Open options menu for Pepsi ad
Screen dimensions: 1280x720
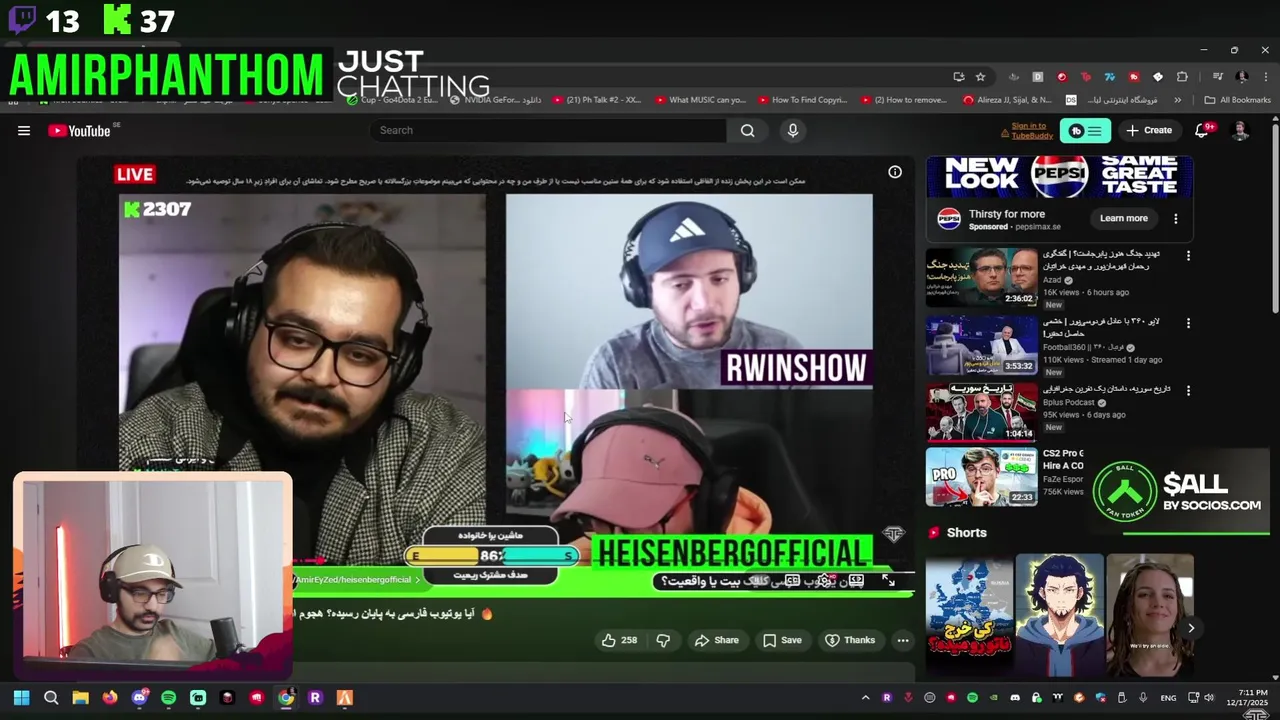click(x=1176, y=218)
